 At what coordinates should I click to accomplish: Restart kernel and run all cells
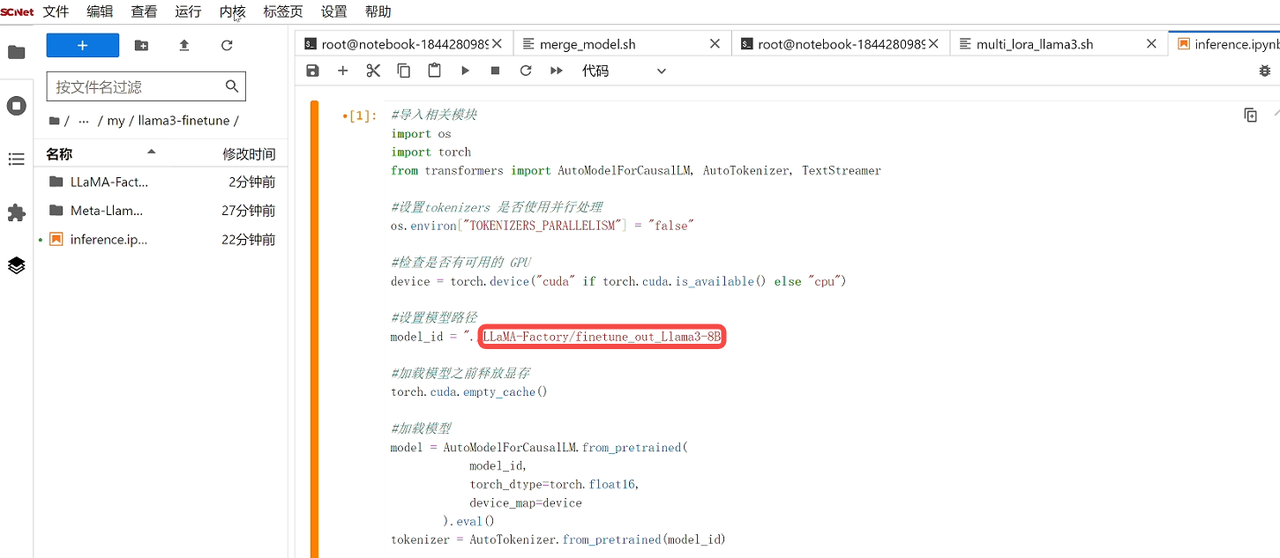[x=557, y=71]
